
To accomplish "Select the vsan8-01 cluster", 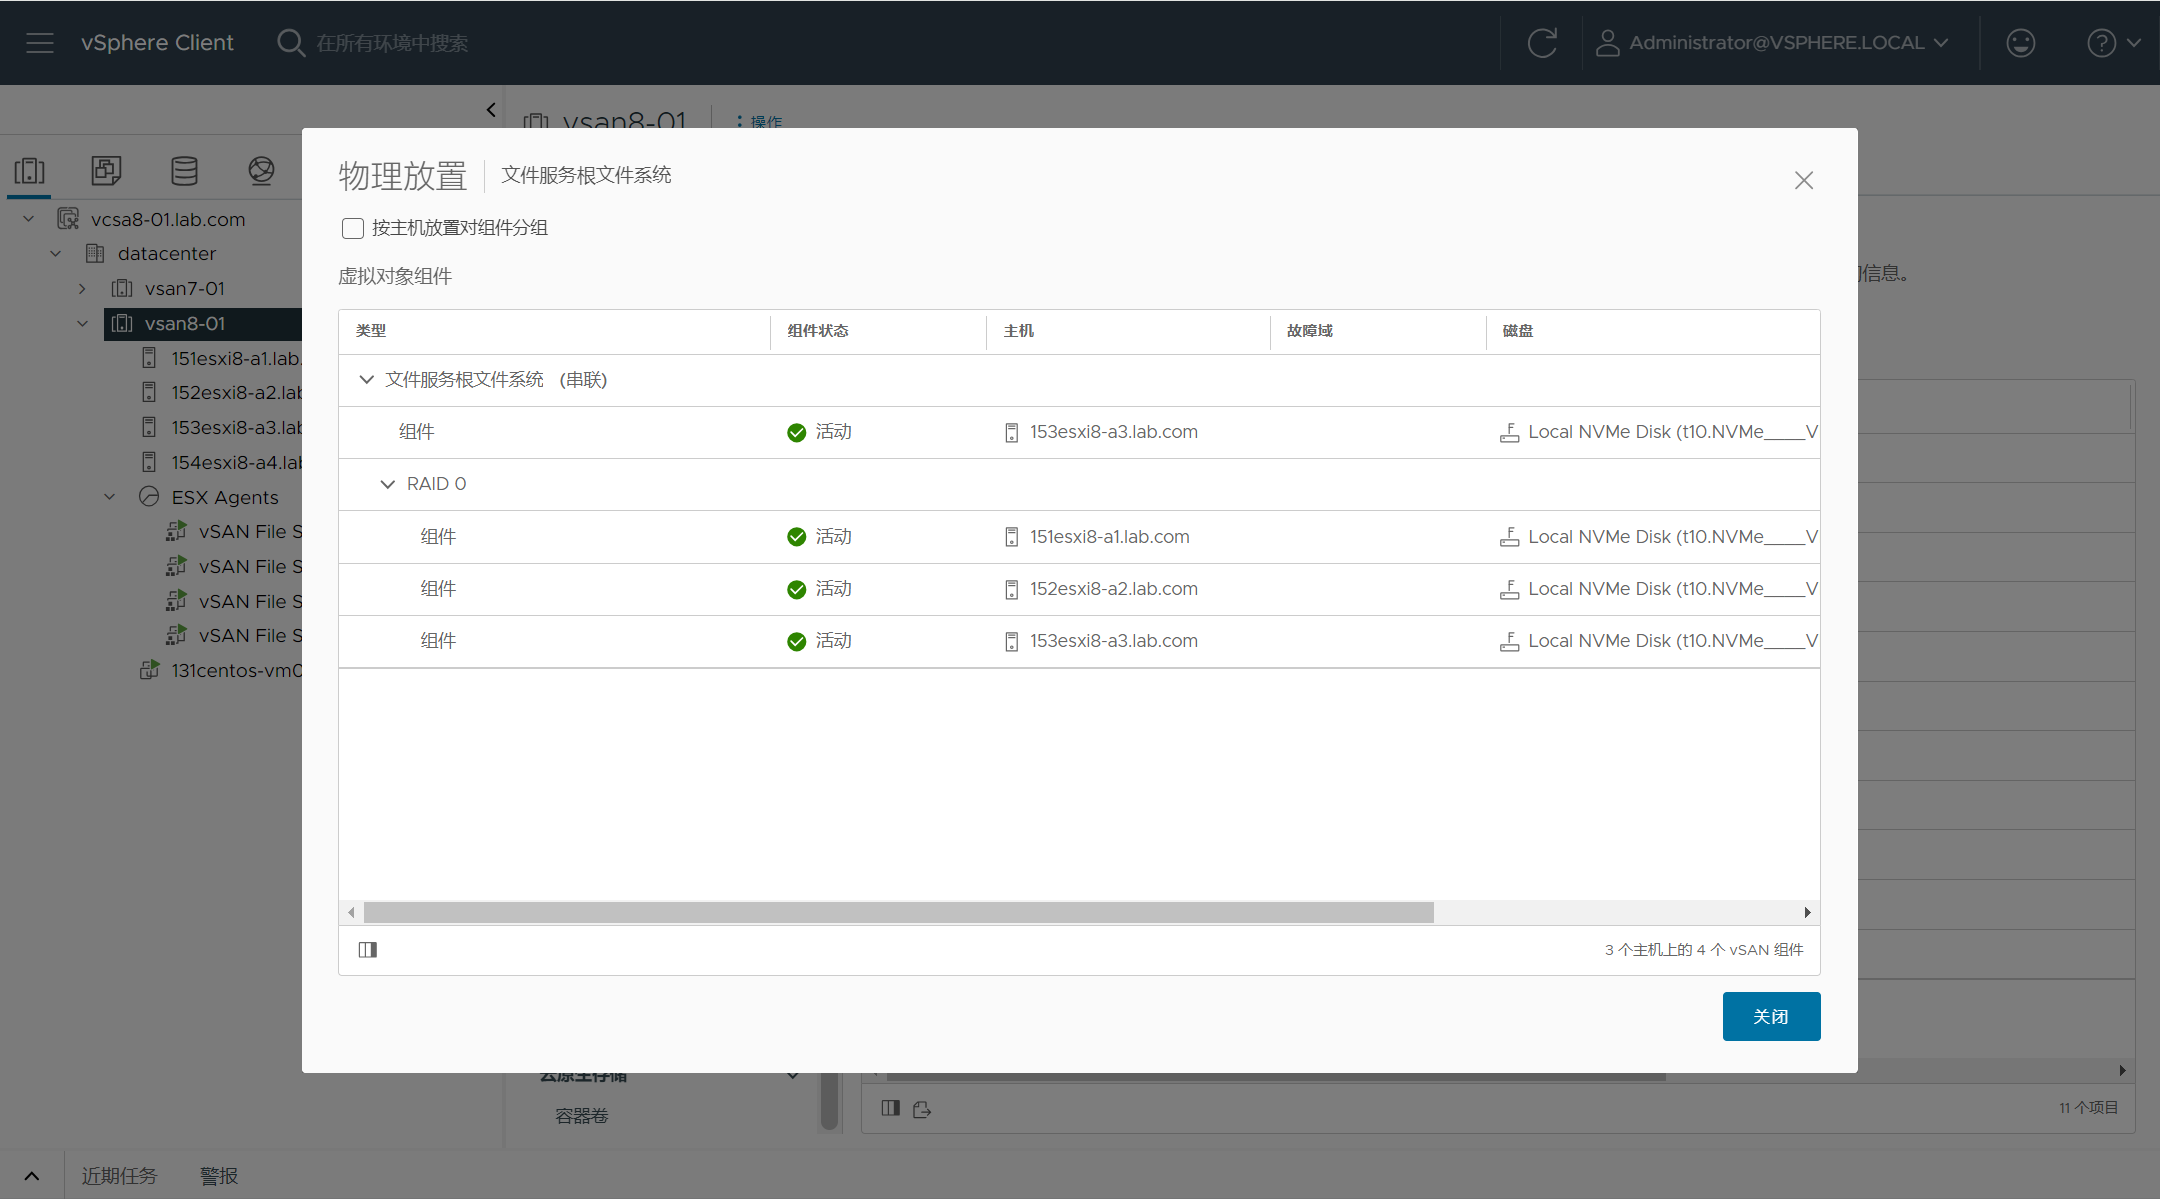I will pos(185,324).
